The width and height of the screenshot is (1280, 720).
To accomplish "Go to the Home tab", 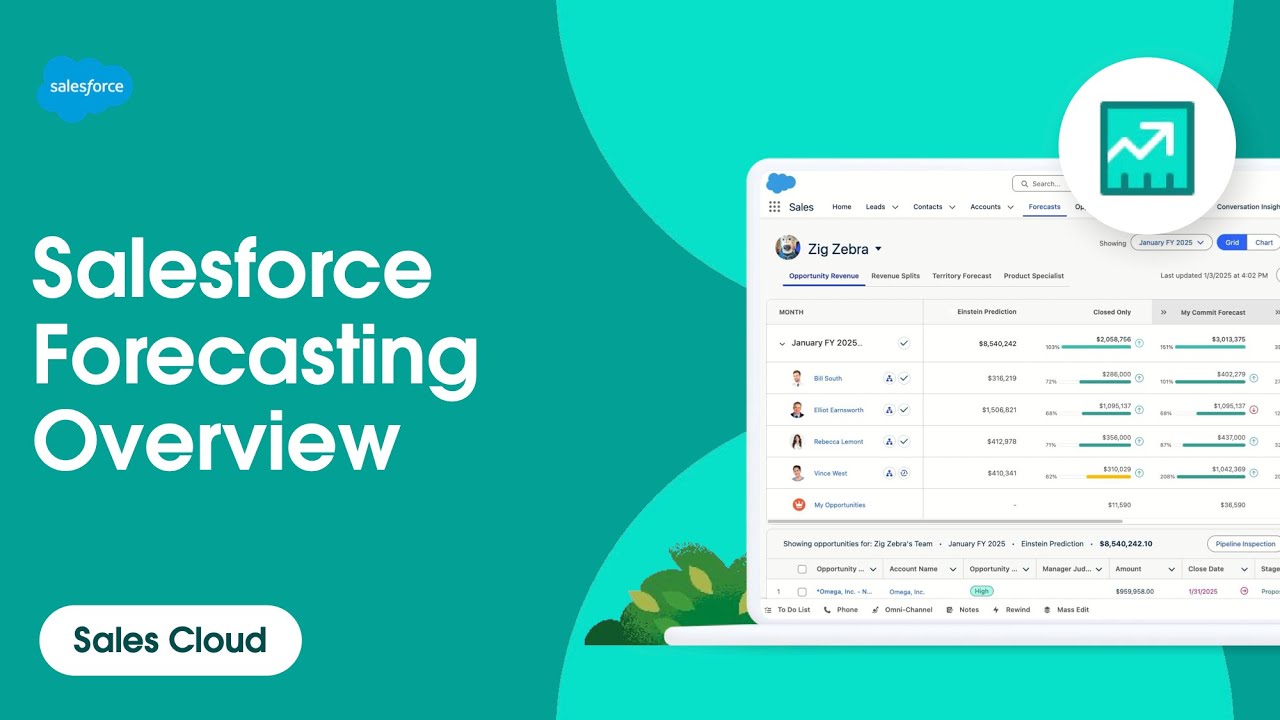I will (842, 207).
